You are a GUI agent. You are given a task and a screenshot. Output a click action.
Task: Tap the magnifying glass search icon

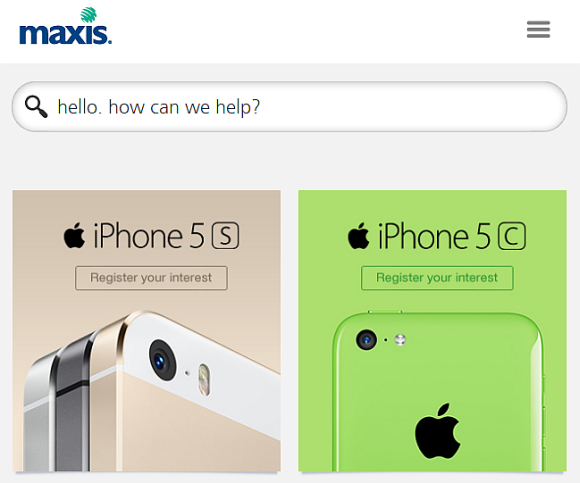click(36, 107)
